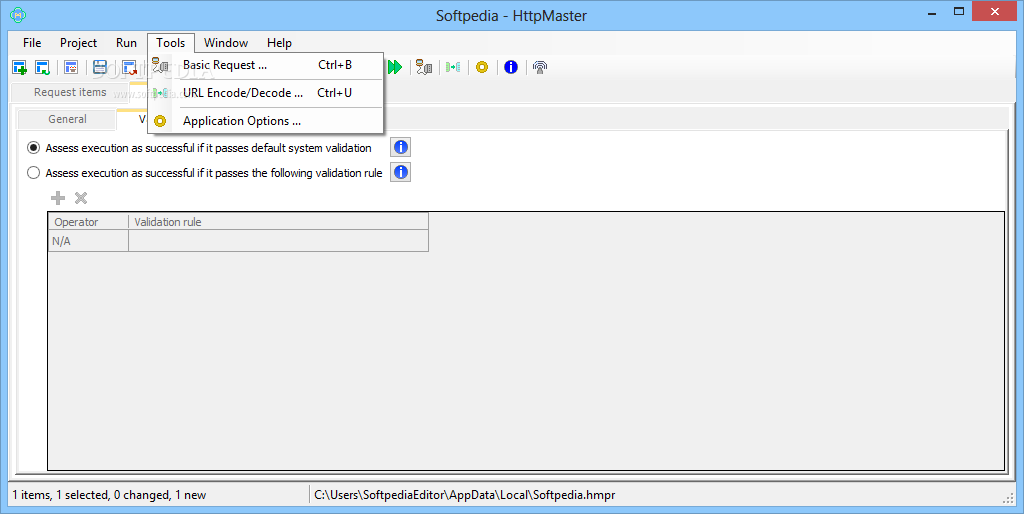Click the broadcast antenna toolbar icon

click(x=539, y=67)
